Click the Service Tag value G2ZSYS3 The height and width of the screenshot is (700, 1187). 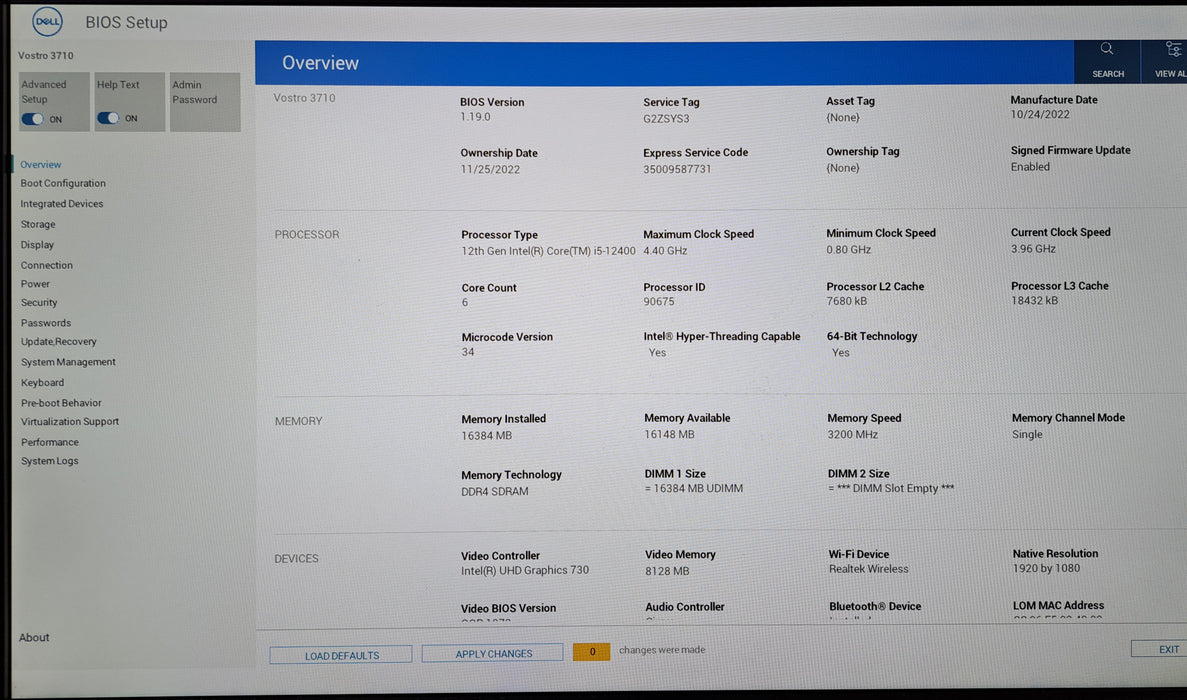pos(666,119)
